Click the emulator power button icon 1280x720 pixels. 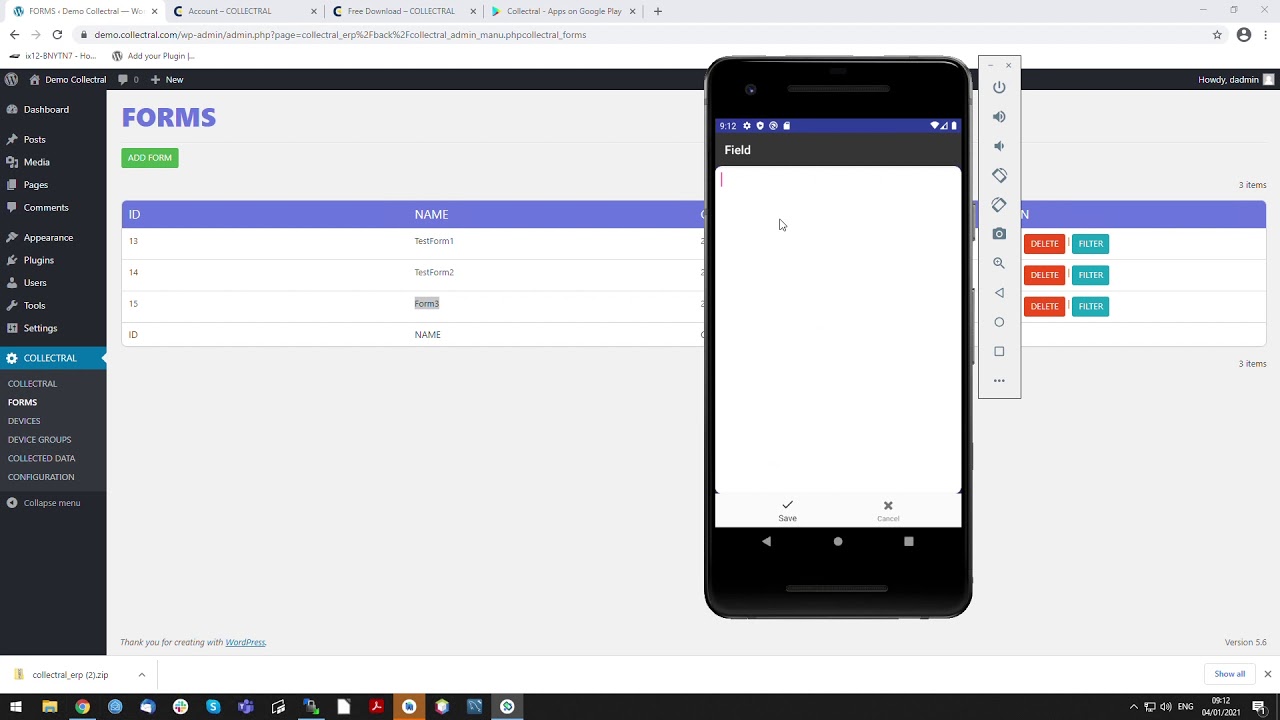[999, 87]
